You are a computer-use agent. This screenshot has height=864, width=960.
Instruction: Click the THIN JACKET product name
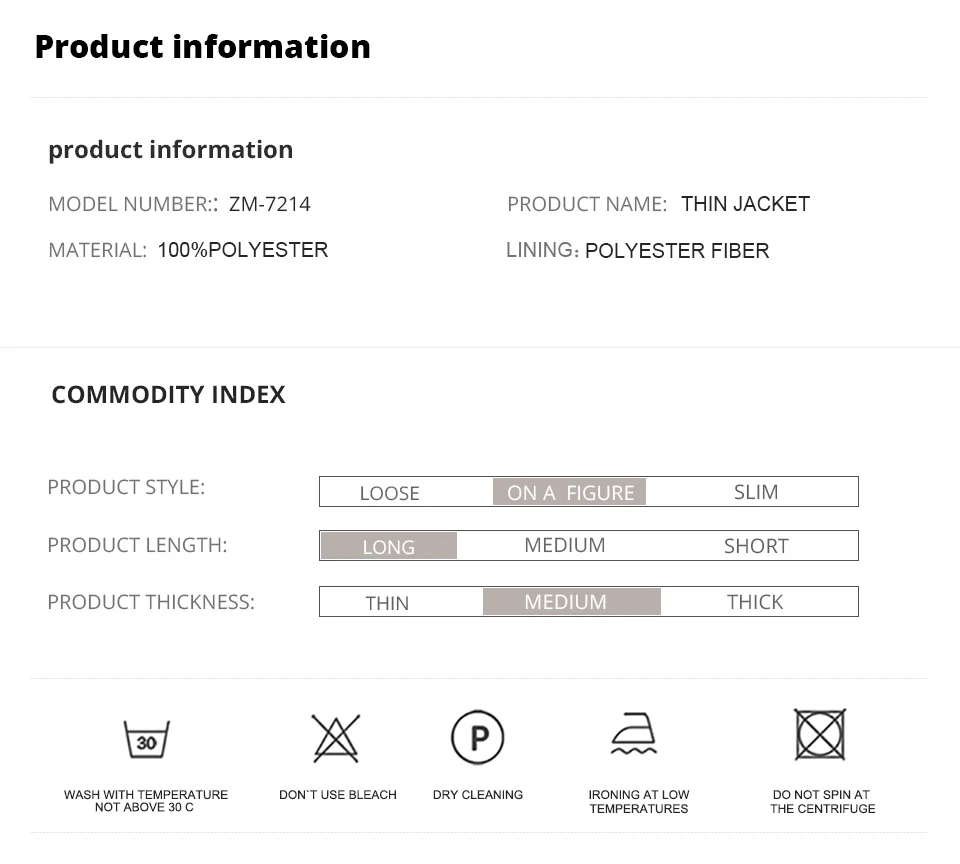[745, 204]
